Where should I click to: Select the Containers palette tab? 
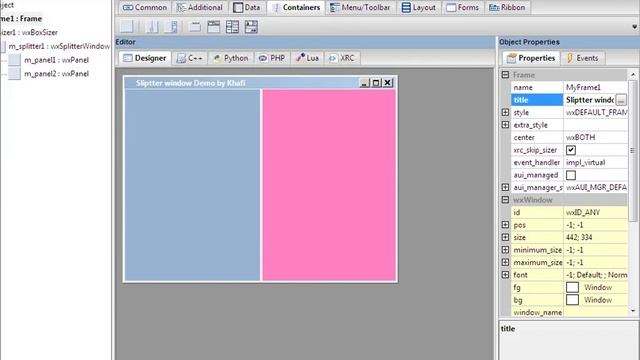coord(296,7)
